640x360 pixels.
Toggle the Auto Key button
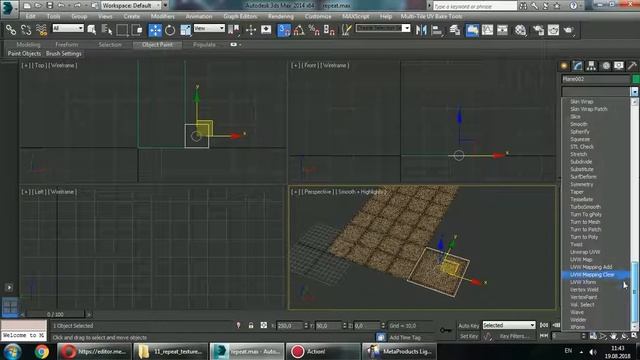[x=469, y=326]
